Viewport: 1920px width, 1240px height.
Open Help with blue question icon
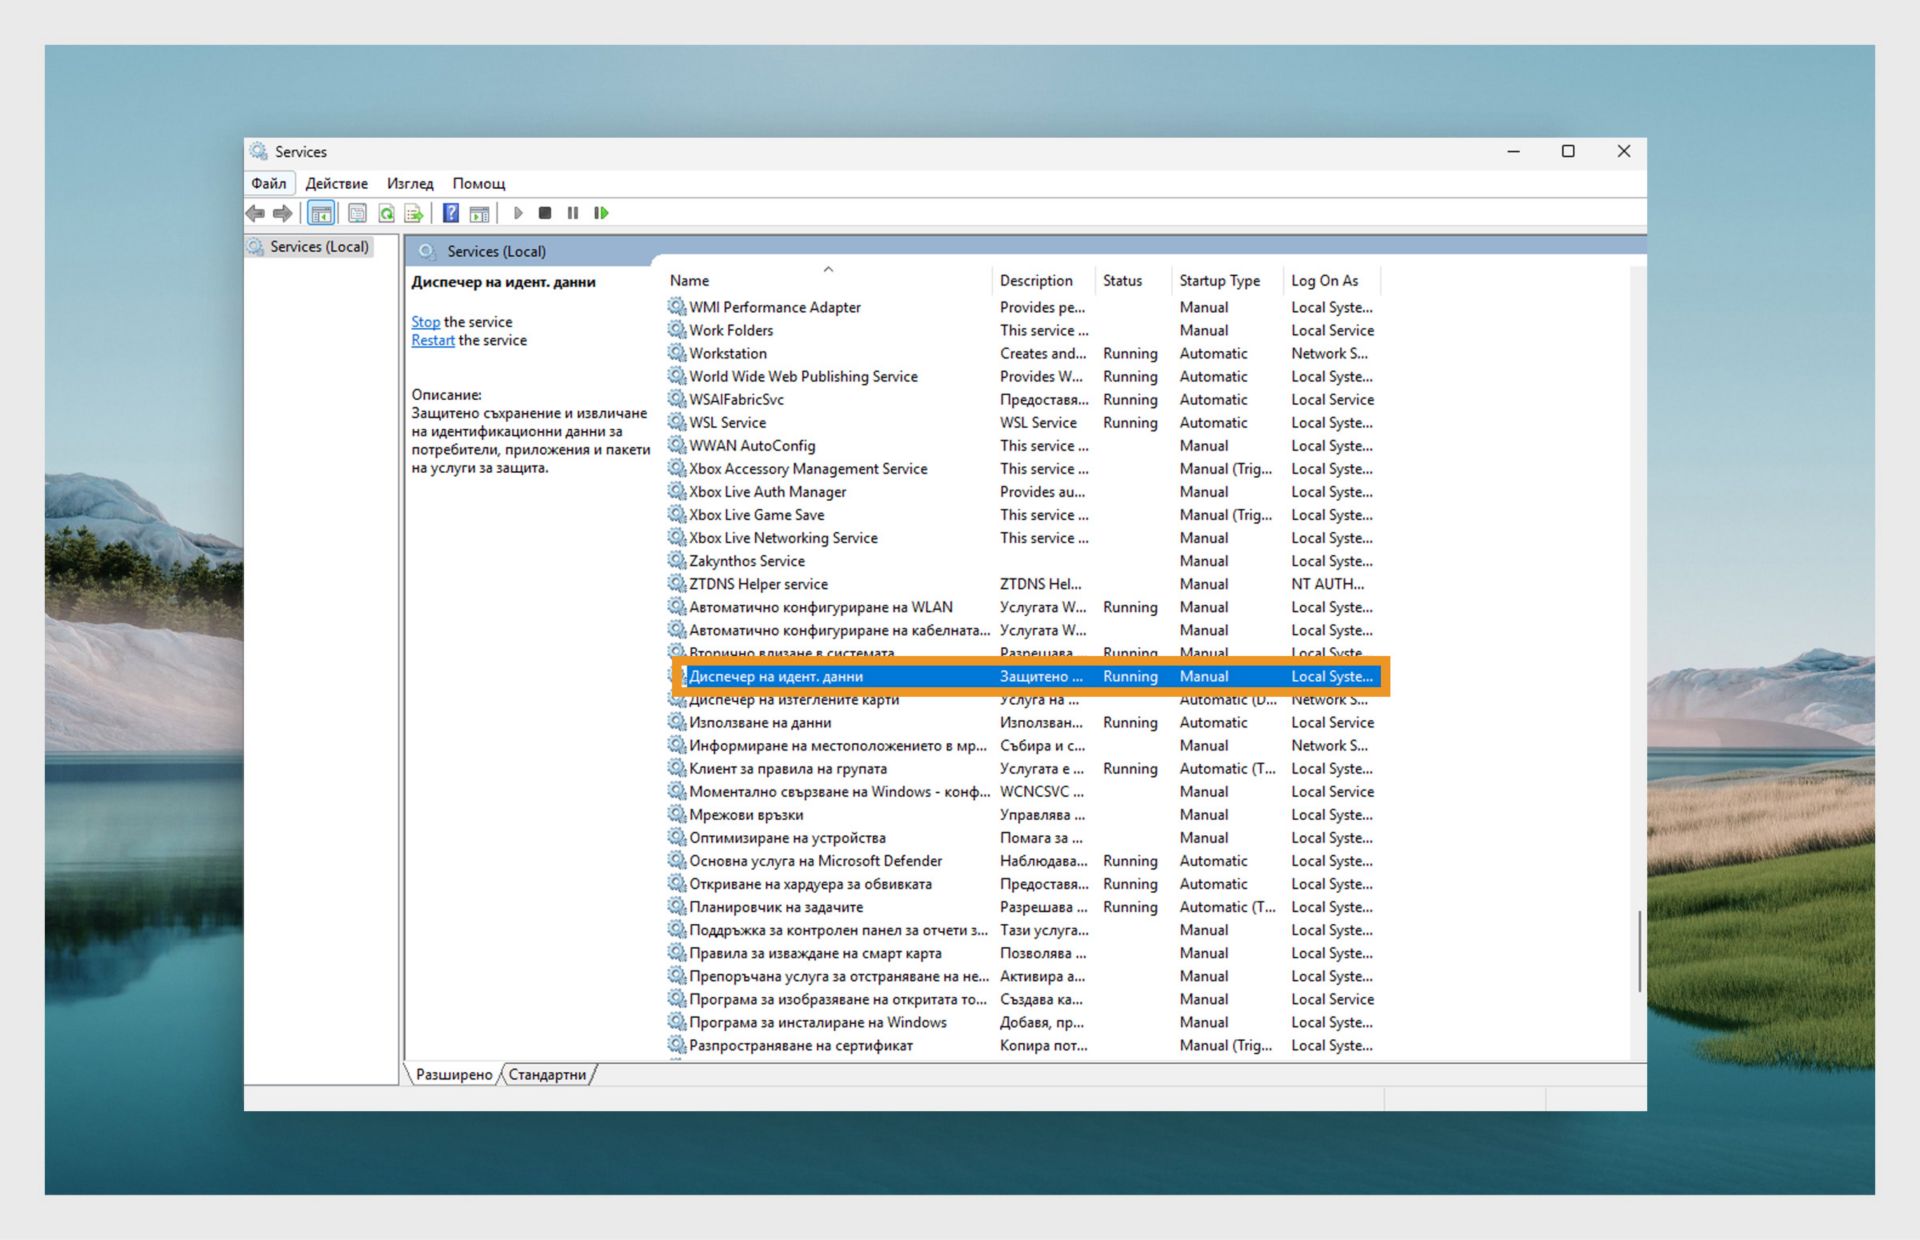point(451,213)
